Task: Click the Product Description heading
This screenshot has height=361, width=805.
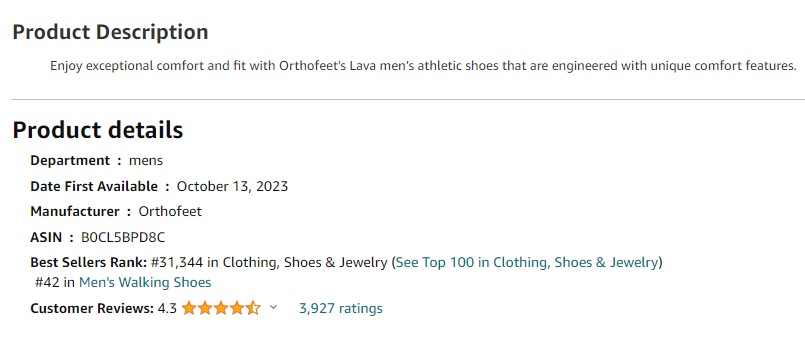Action: click(x=110, y=32)
